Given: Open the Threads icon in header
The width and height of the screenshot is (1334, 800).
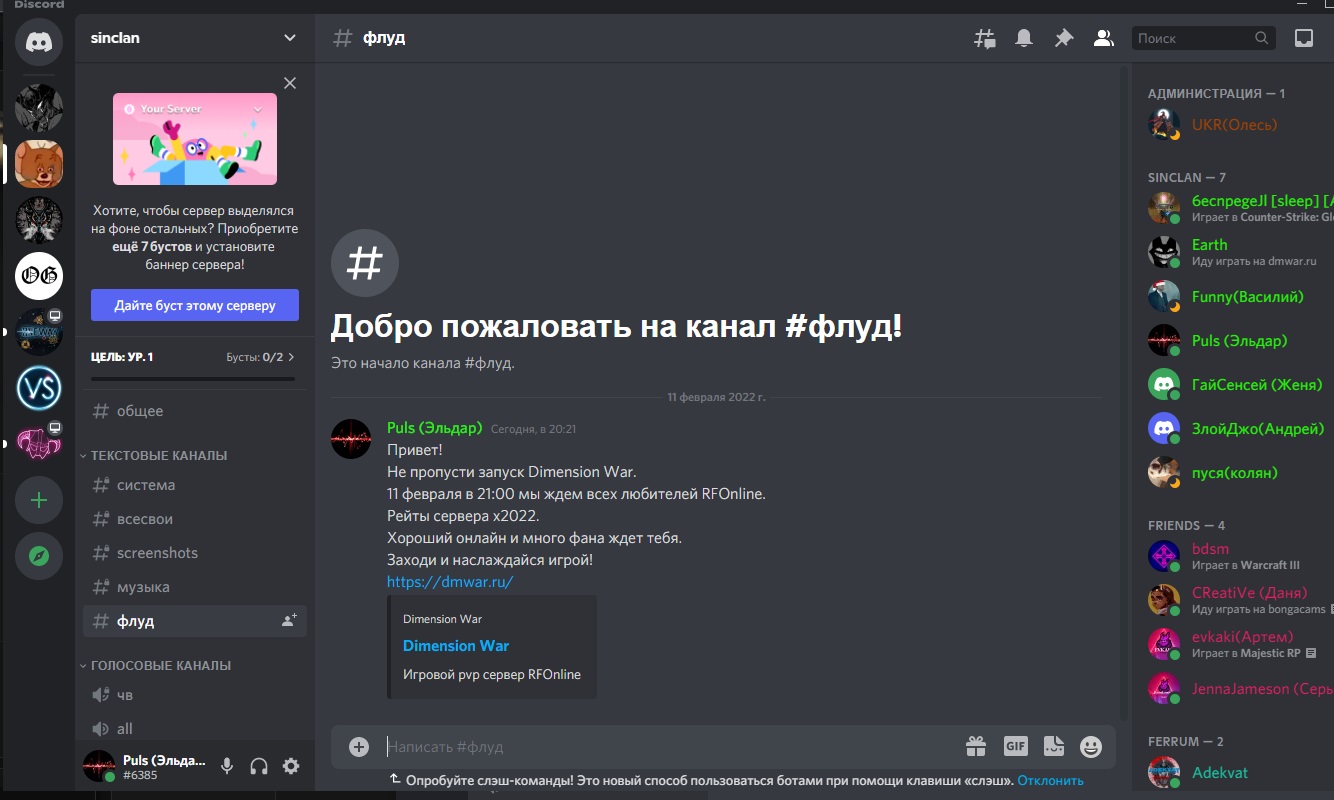Looking at the screenshot, I should click(985, 38).
